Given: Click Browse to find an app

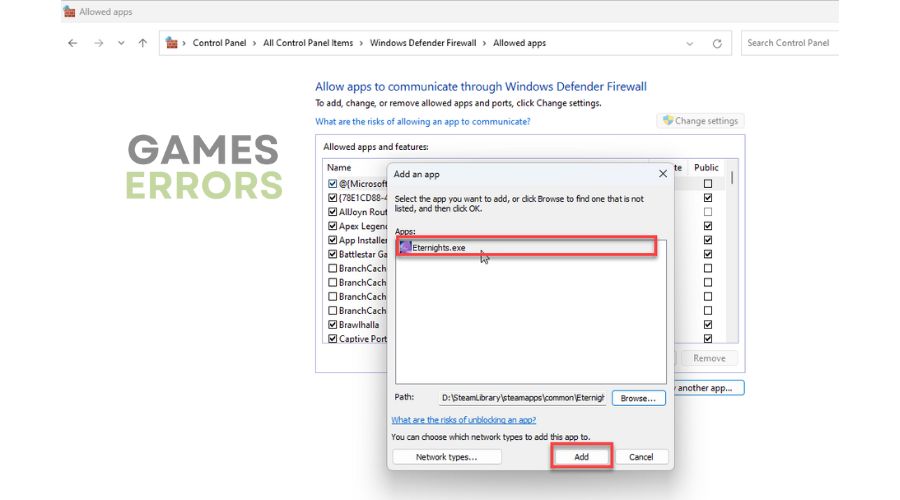Looking at the screenshot, I should tap(638, 398).
